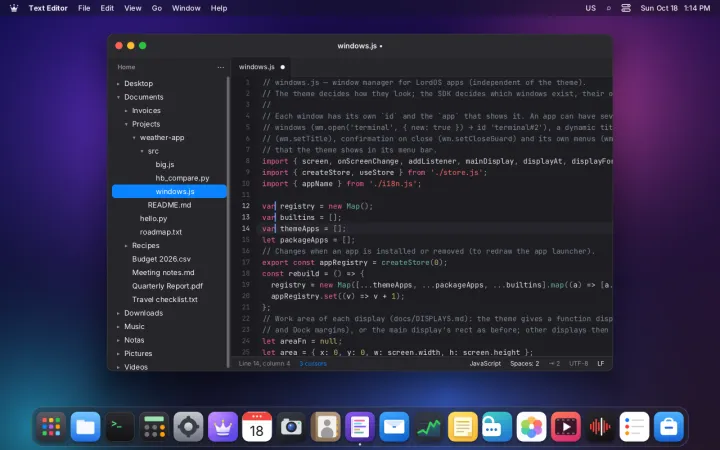720x450 pixels.
Task: Click the LF line ending indicator
Action: pos(601,363)
